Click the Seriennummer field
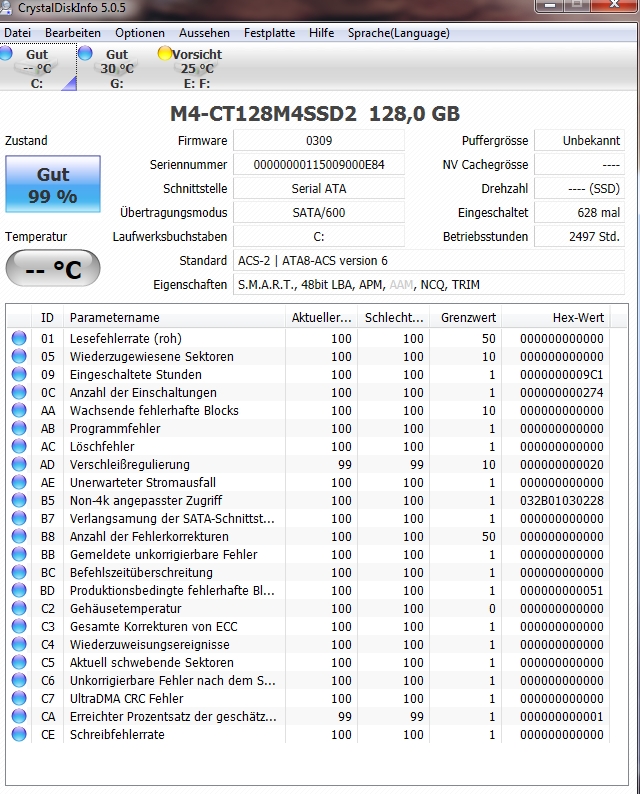Screen dimensions: 640x794 pos(318,165)
